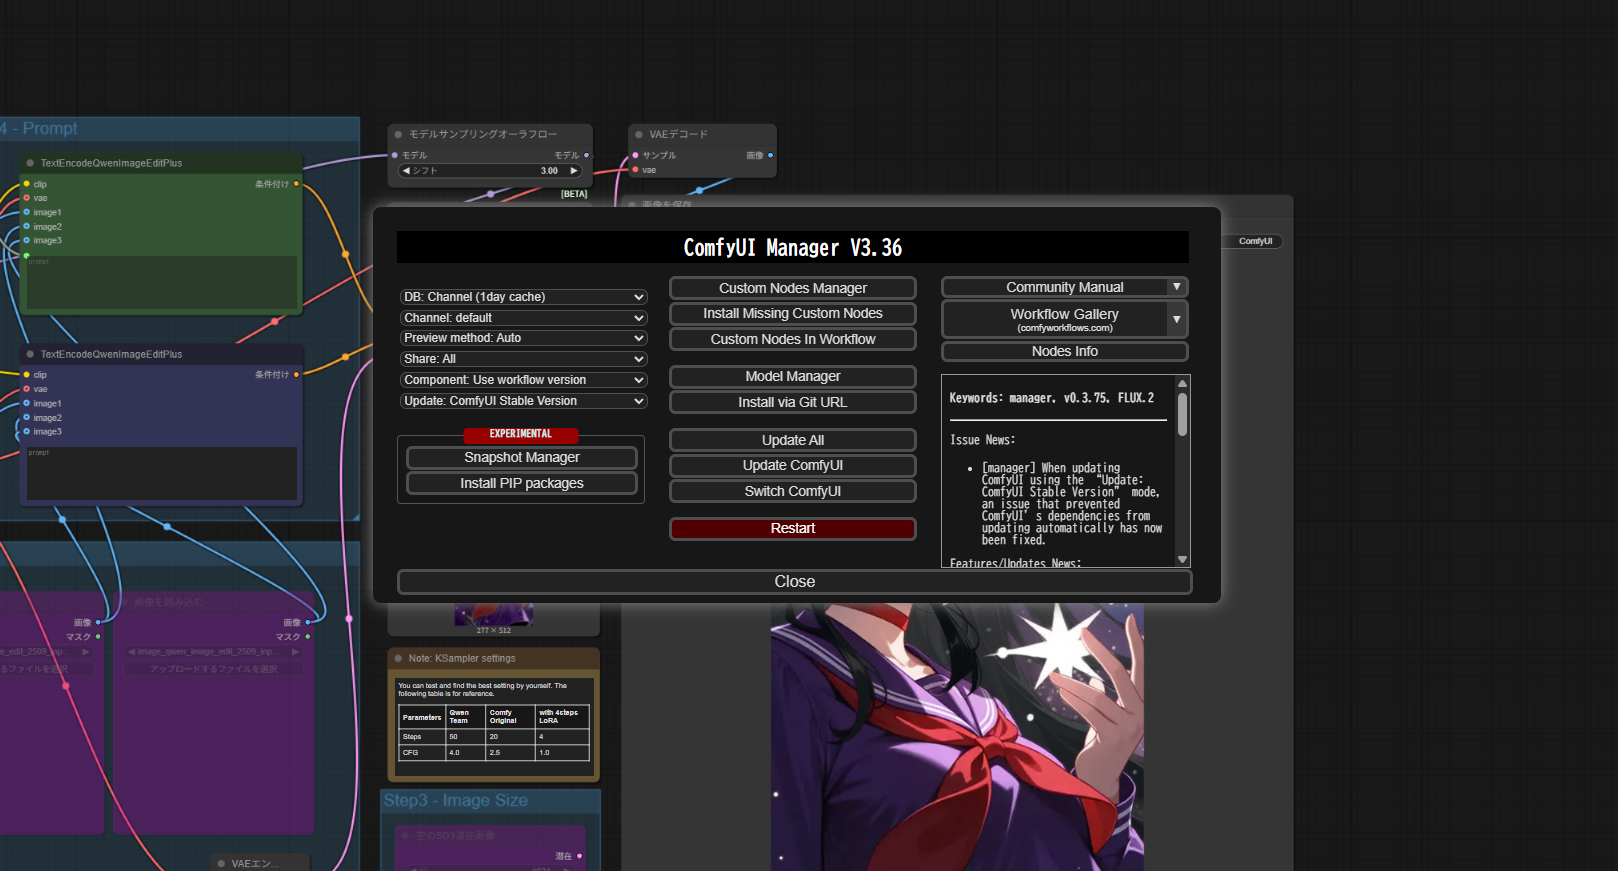The height and width of the screenshot is (871, 1618).
Task: Click the Step3 - Image Size group title
Action: [x=456, y=801]
